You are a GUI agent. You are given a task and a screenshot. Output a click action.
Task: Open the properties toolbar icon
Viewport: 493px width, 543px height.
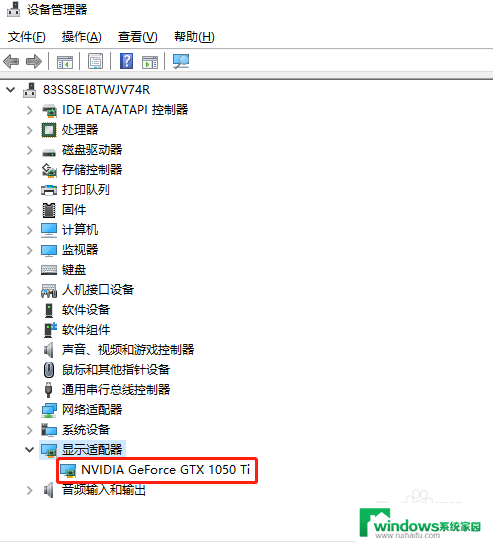coord(96,61)
